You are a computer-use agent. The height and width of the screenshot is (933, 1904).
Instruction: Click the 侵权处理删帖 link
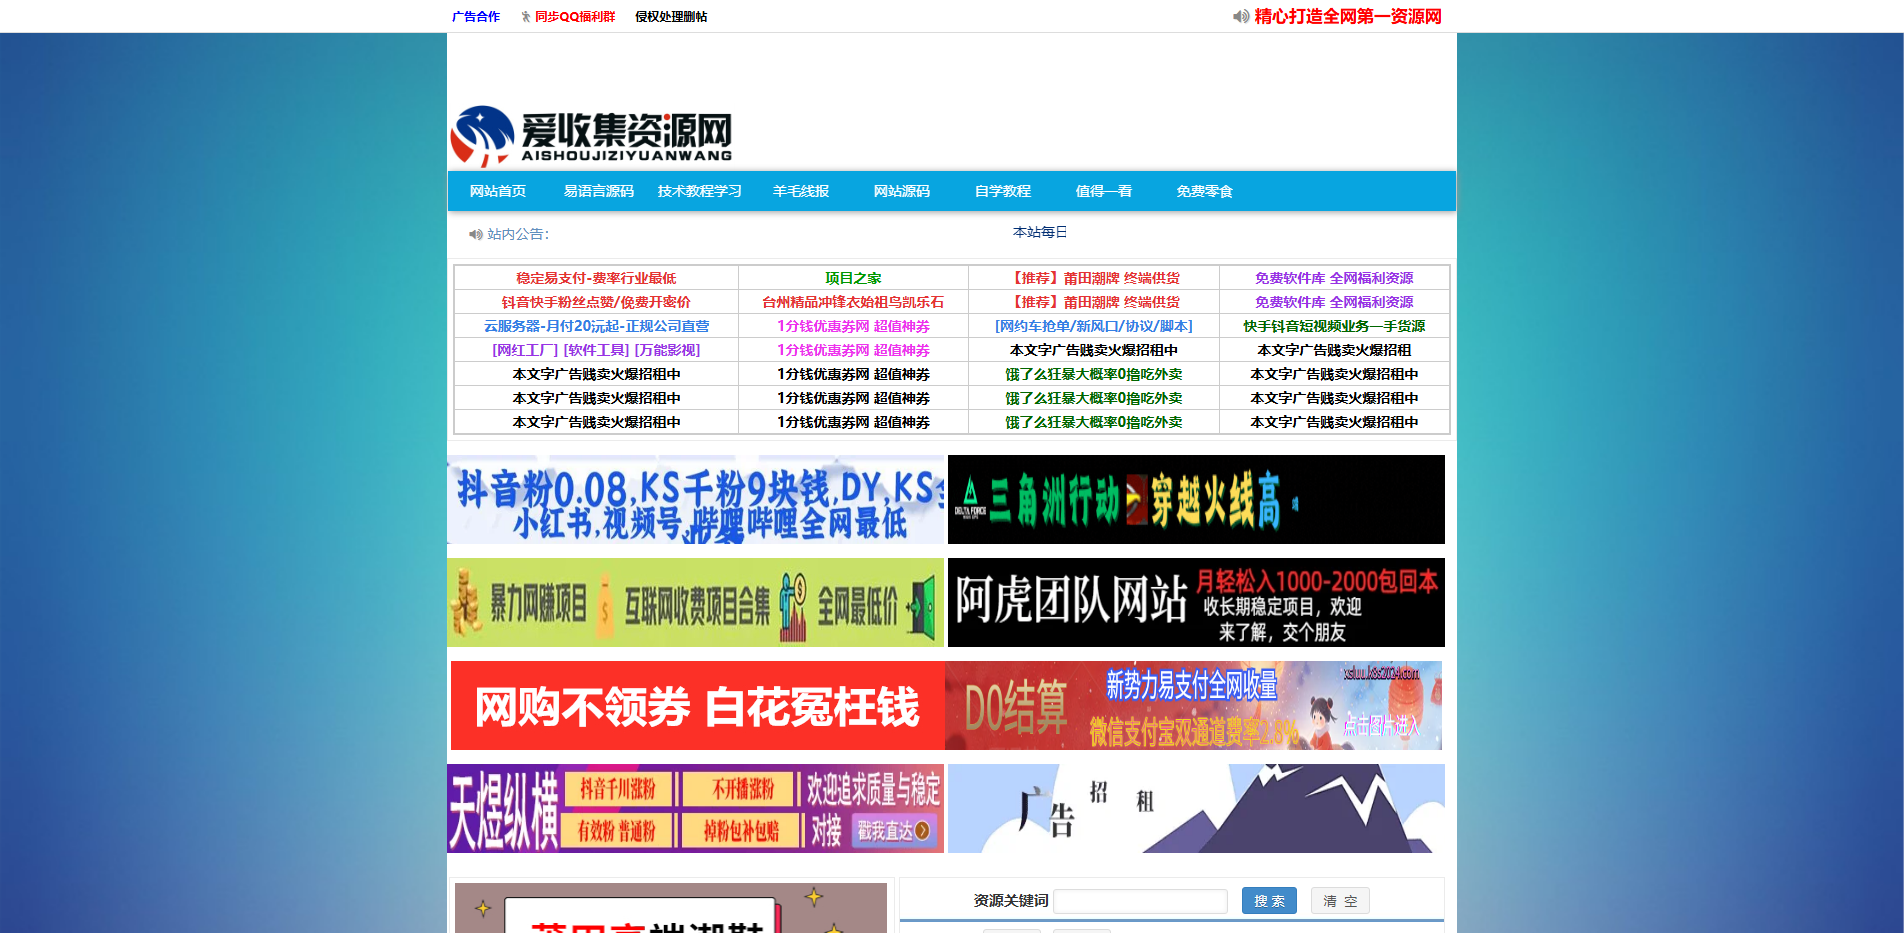(x=671, y=16)
